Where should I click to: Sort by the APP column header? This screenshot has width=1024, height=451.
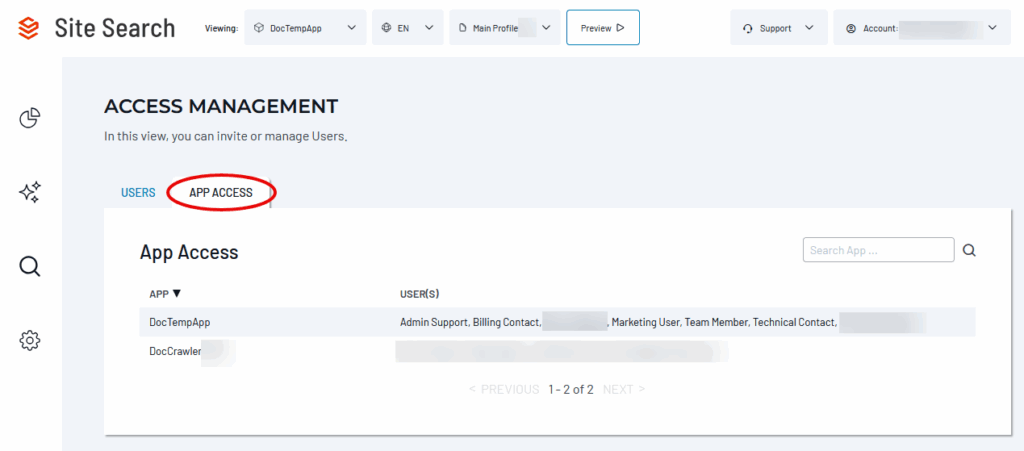[x=165, y=294]
